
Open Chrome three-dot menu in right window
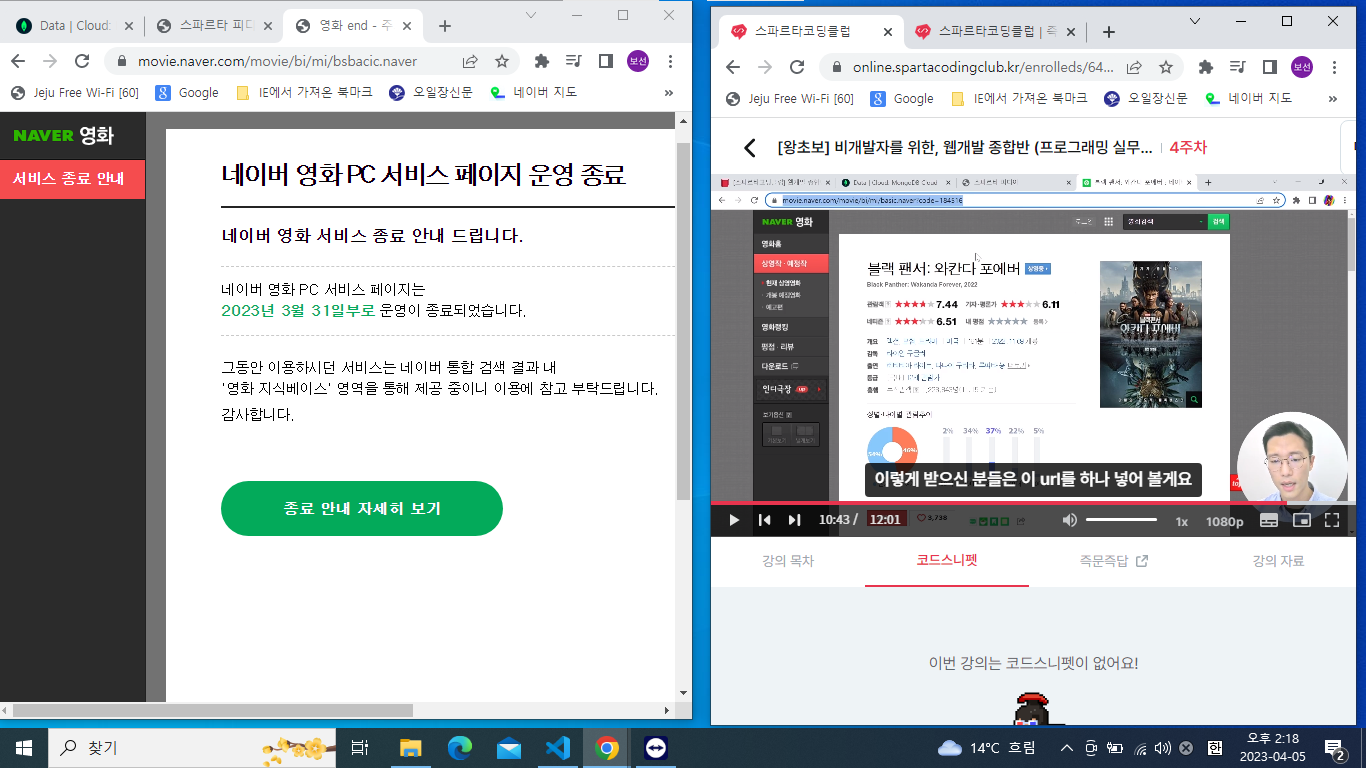coord(1334,67)
